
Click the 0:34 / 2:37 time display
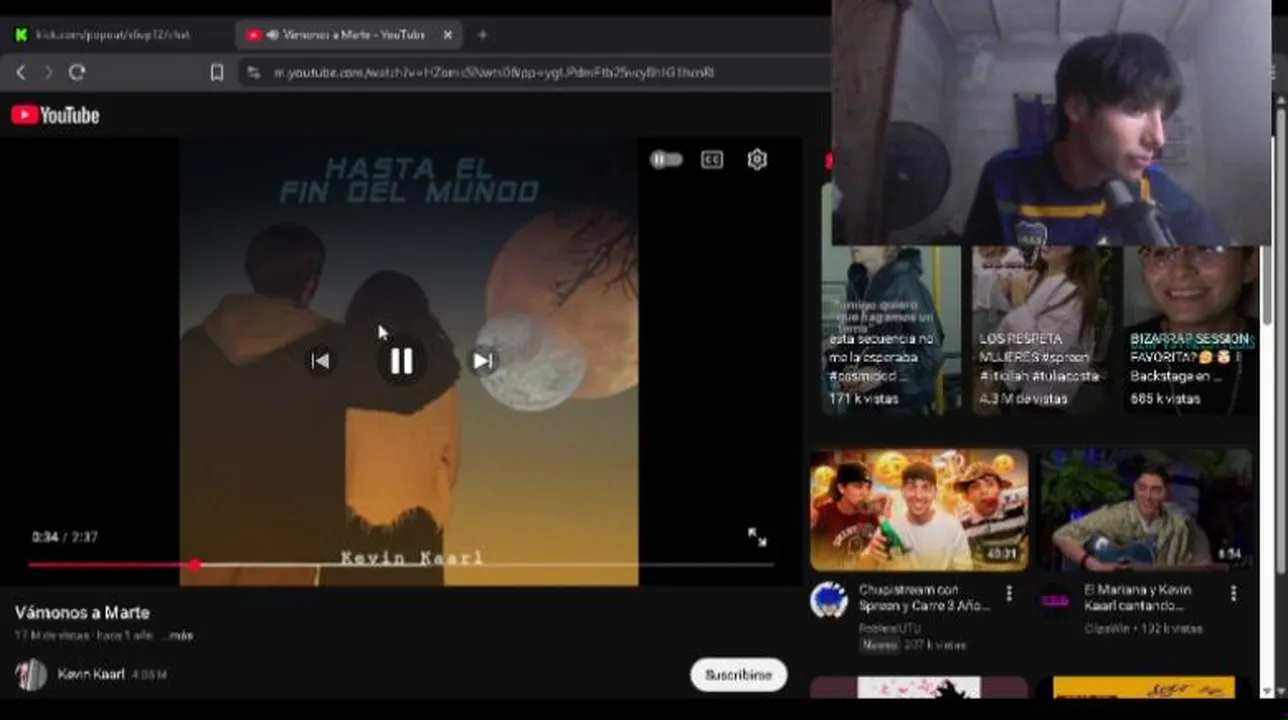tap(65, 537)
